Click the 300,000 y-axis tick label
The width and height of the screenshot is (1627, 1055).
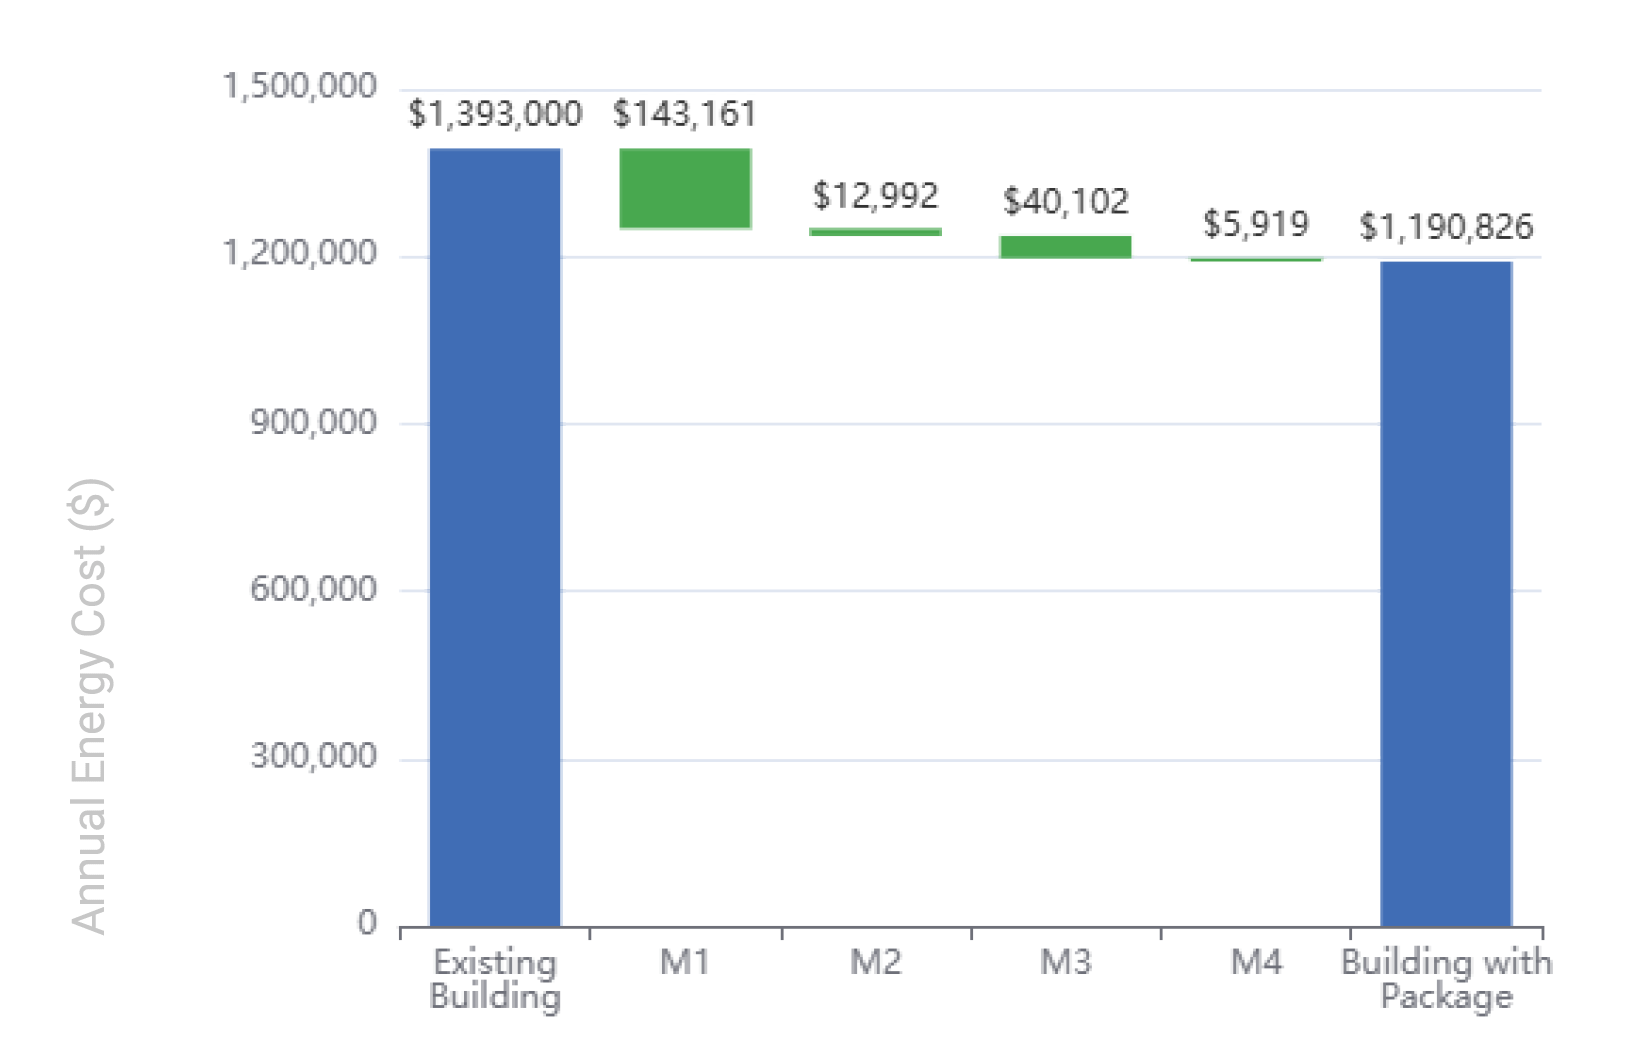point(313,756)
